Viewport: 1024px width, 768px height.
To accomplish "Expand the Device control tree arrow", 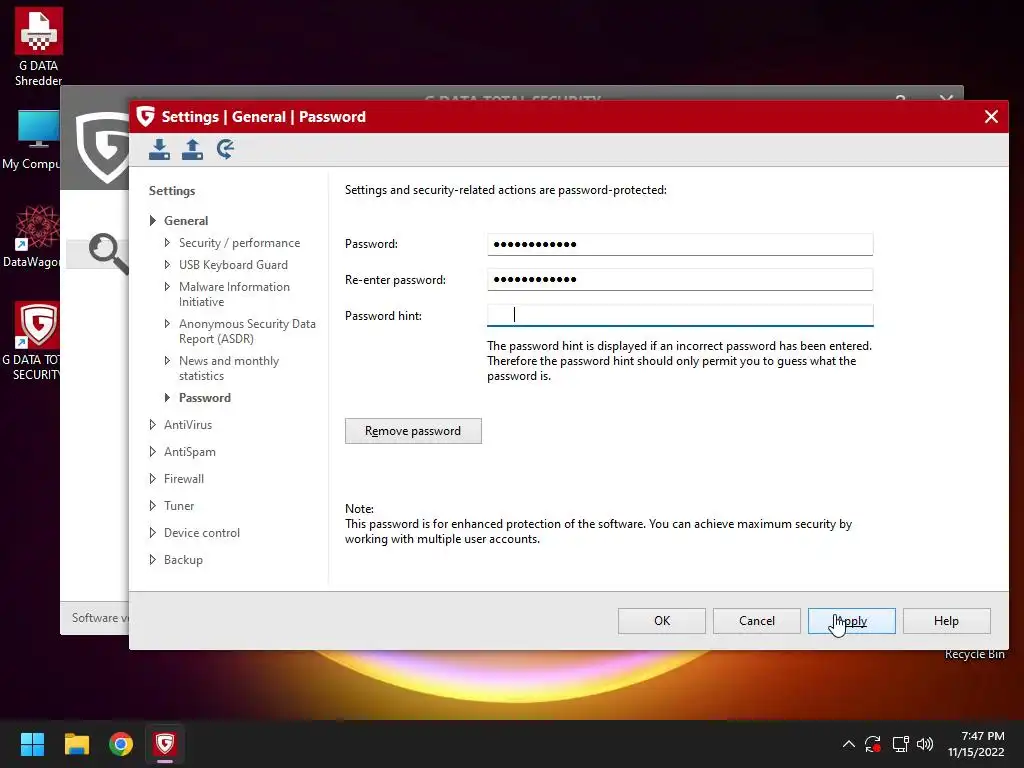I will coord(152,532).
